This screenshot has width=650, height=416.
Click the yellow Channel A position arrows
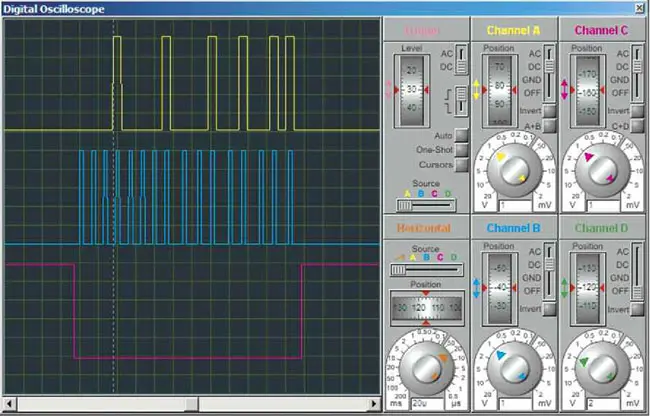tap(476, 89)
